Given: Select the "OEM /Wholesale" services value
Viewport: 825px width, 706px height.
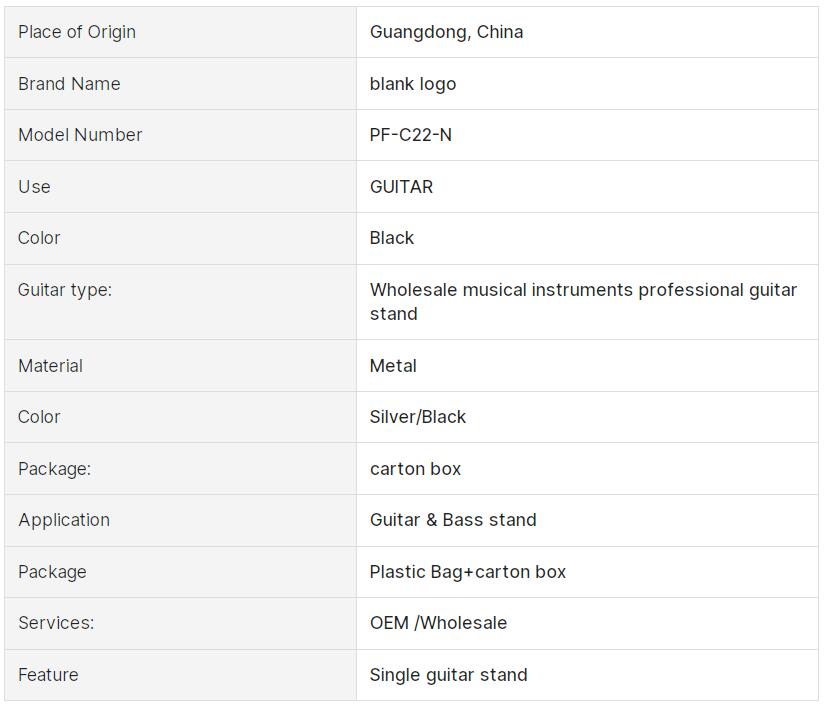Looking at the screenshot, I should pyautogui.click(x=438, y=623).
